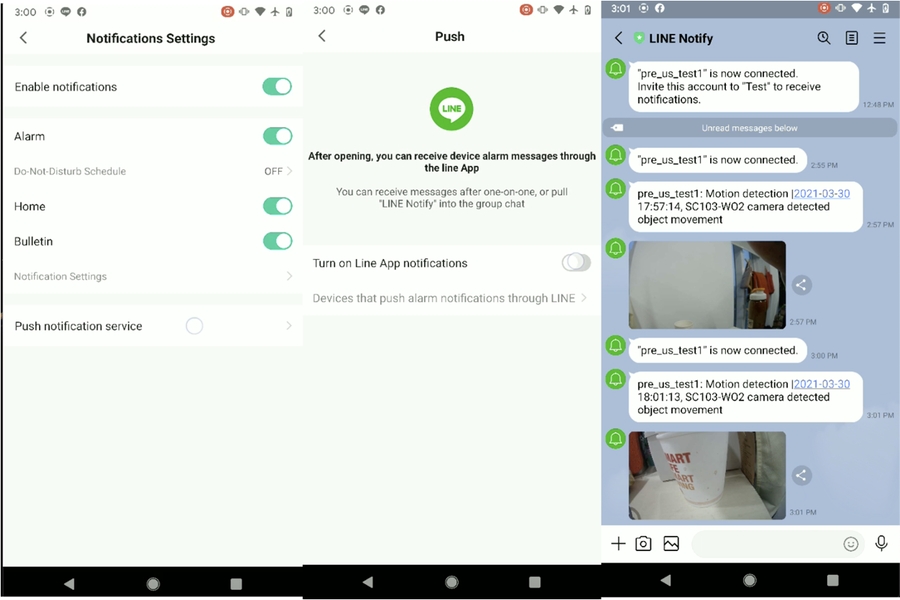Open Do-Not-Disturb Schedule row chevron
This screenshot has height=600, width=900.
[289, 171]
